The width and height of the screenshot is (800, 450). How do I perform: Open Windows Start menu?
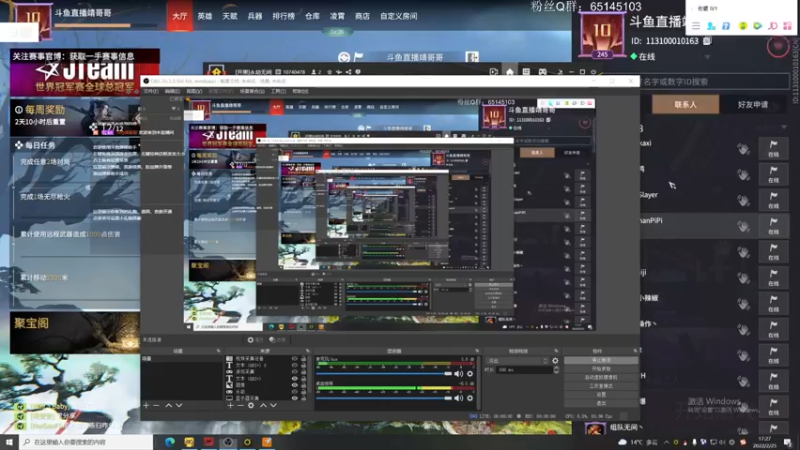point(9,442)
